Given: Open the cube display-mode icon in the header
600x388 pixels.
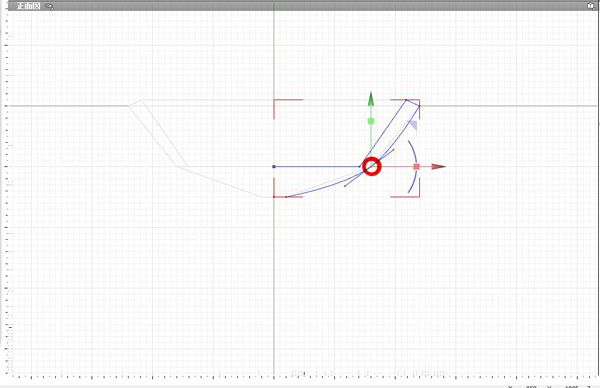Looking at the screenshot, I should point(591,6).
